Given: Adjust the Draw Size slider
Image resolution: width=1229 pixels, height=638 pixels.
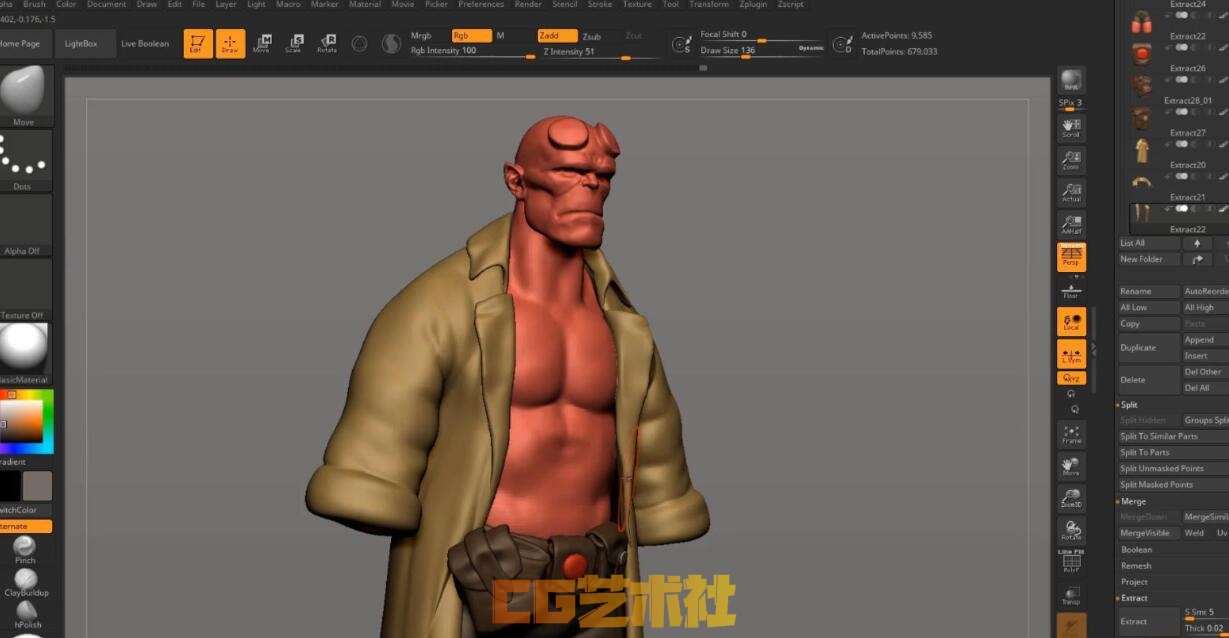Looking at the screenshot, I should click(762, 51).
